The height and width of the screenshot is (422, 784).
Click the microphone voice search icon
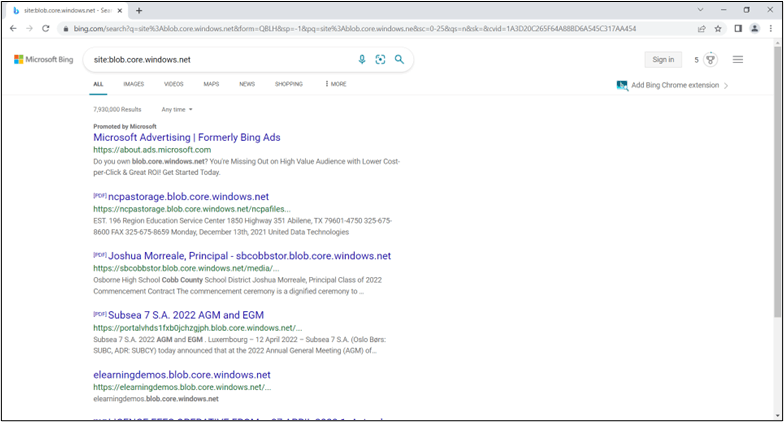coord(362,60)
